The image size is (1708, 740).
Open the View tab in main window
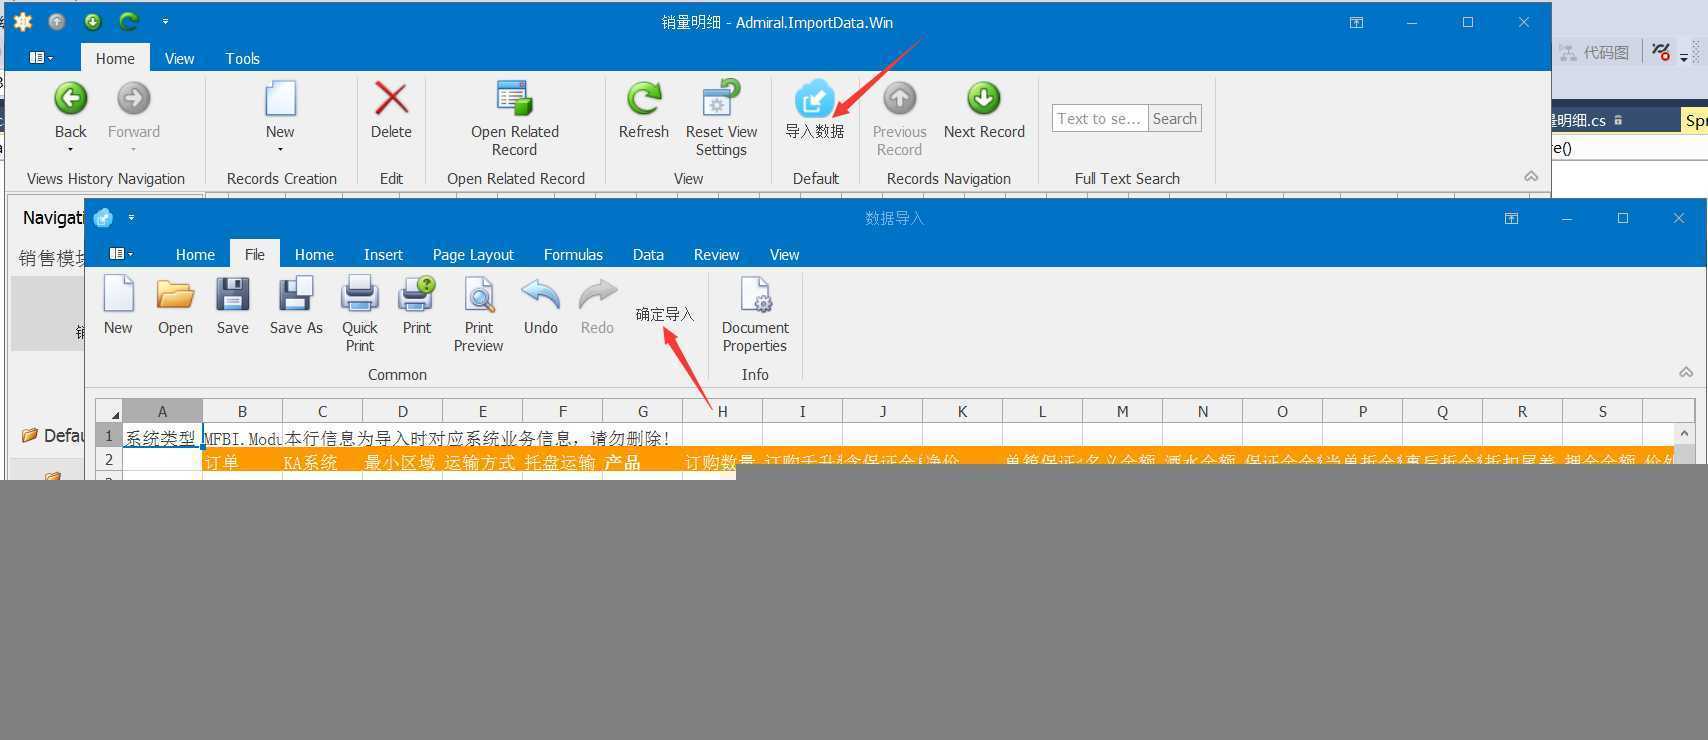179,58
